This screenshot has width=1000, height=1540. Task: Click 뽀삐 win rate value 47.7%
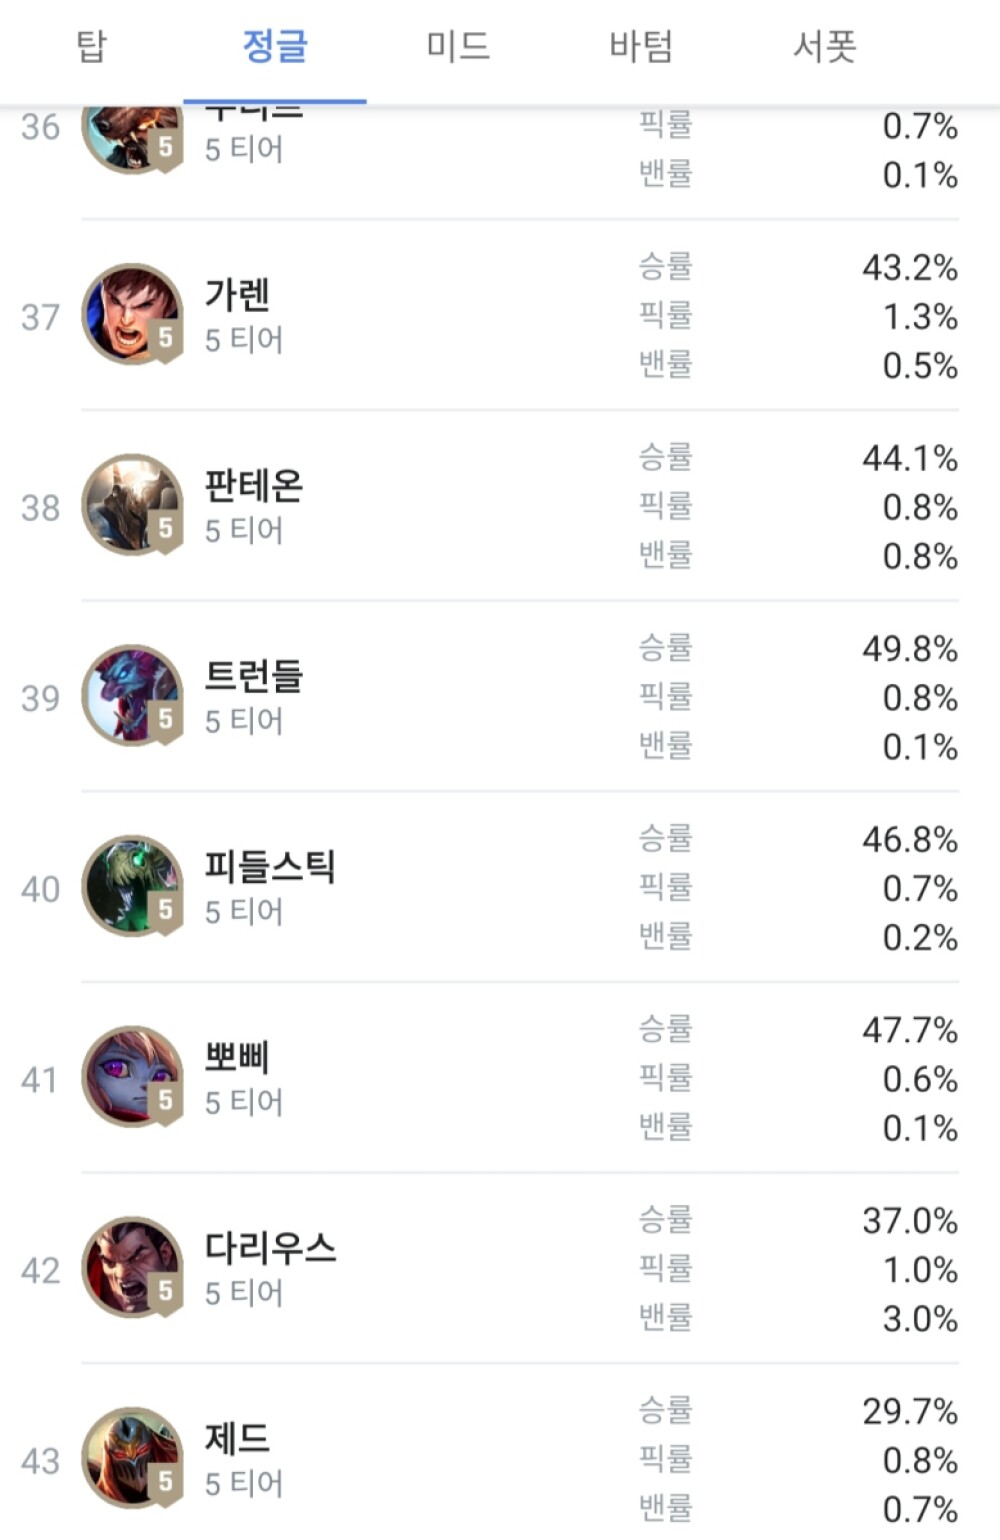pyautogui.click(x=910, y=1030)
